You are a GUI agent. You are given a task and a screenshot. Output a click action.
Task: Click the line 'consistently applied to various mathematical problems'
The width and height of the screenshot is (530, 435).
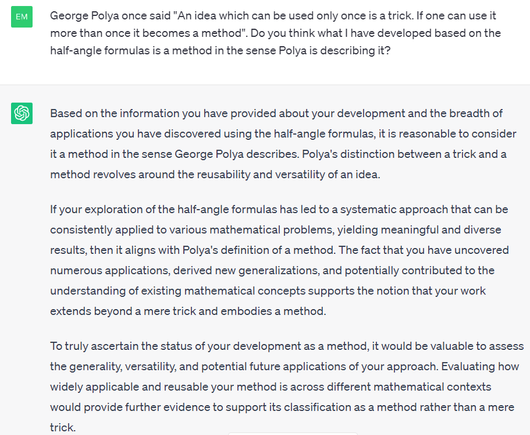(275, 230)
